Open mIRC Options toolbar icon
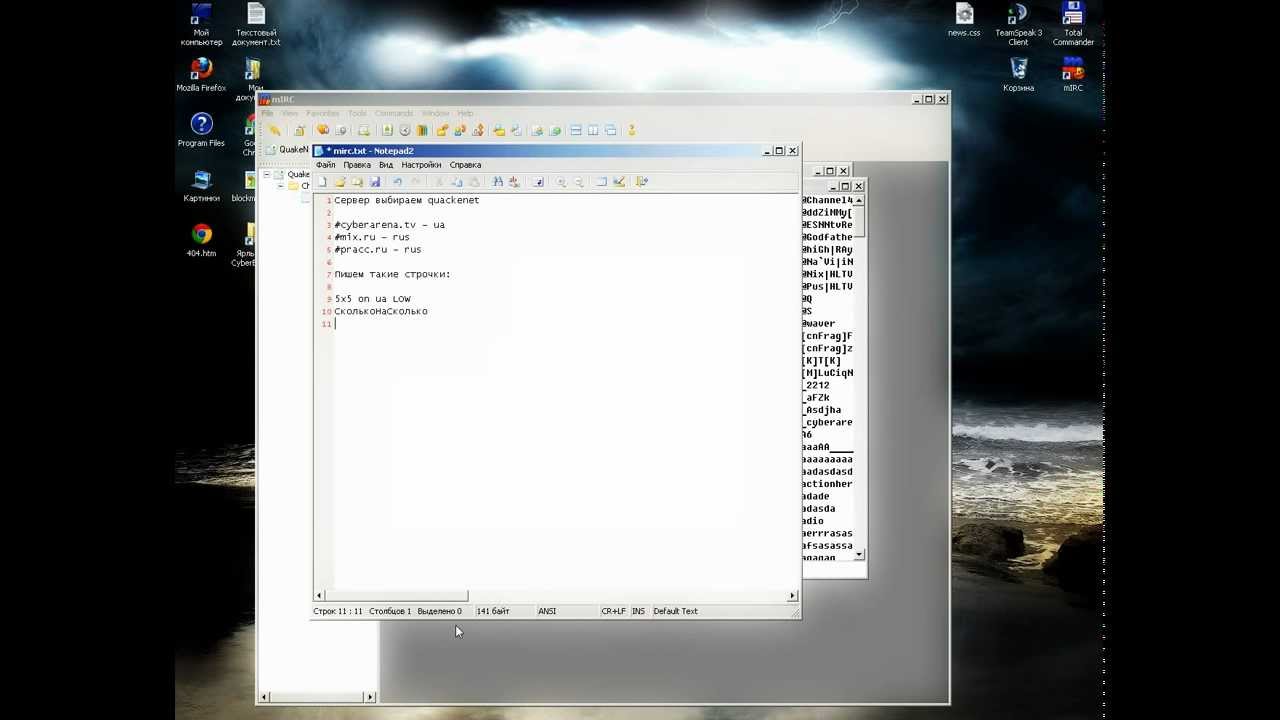 (299, 130)
